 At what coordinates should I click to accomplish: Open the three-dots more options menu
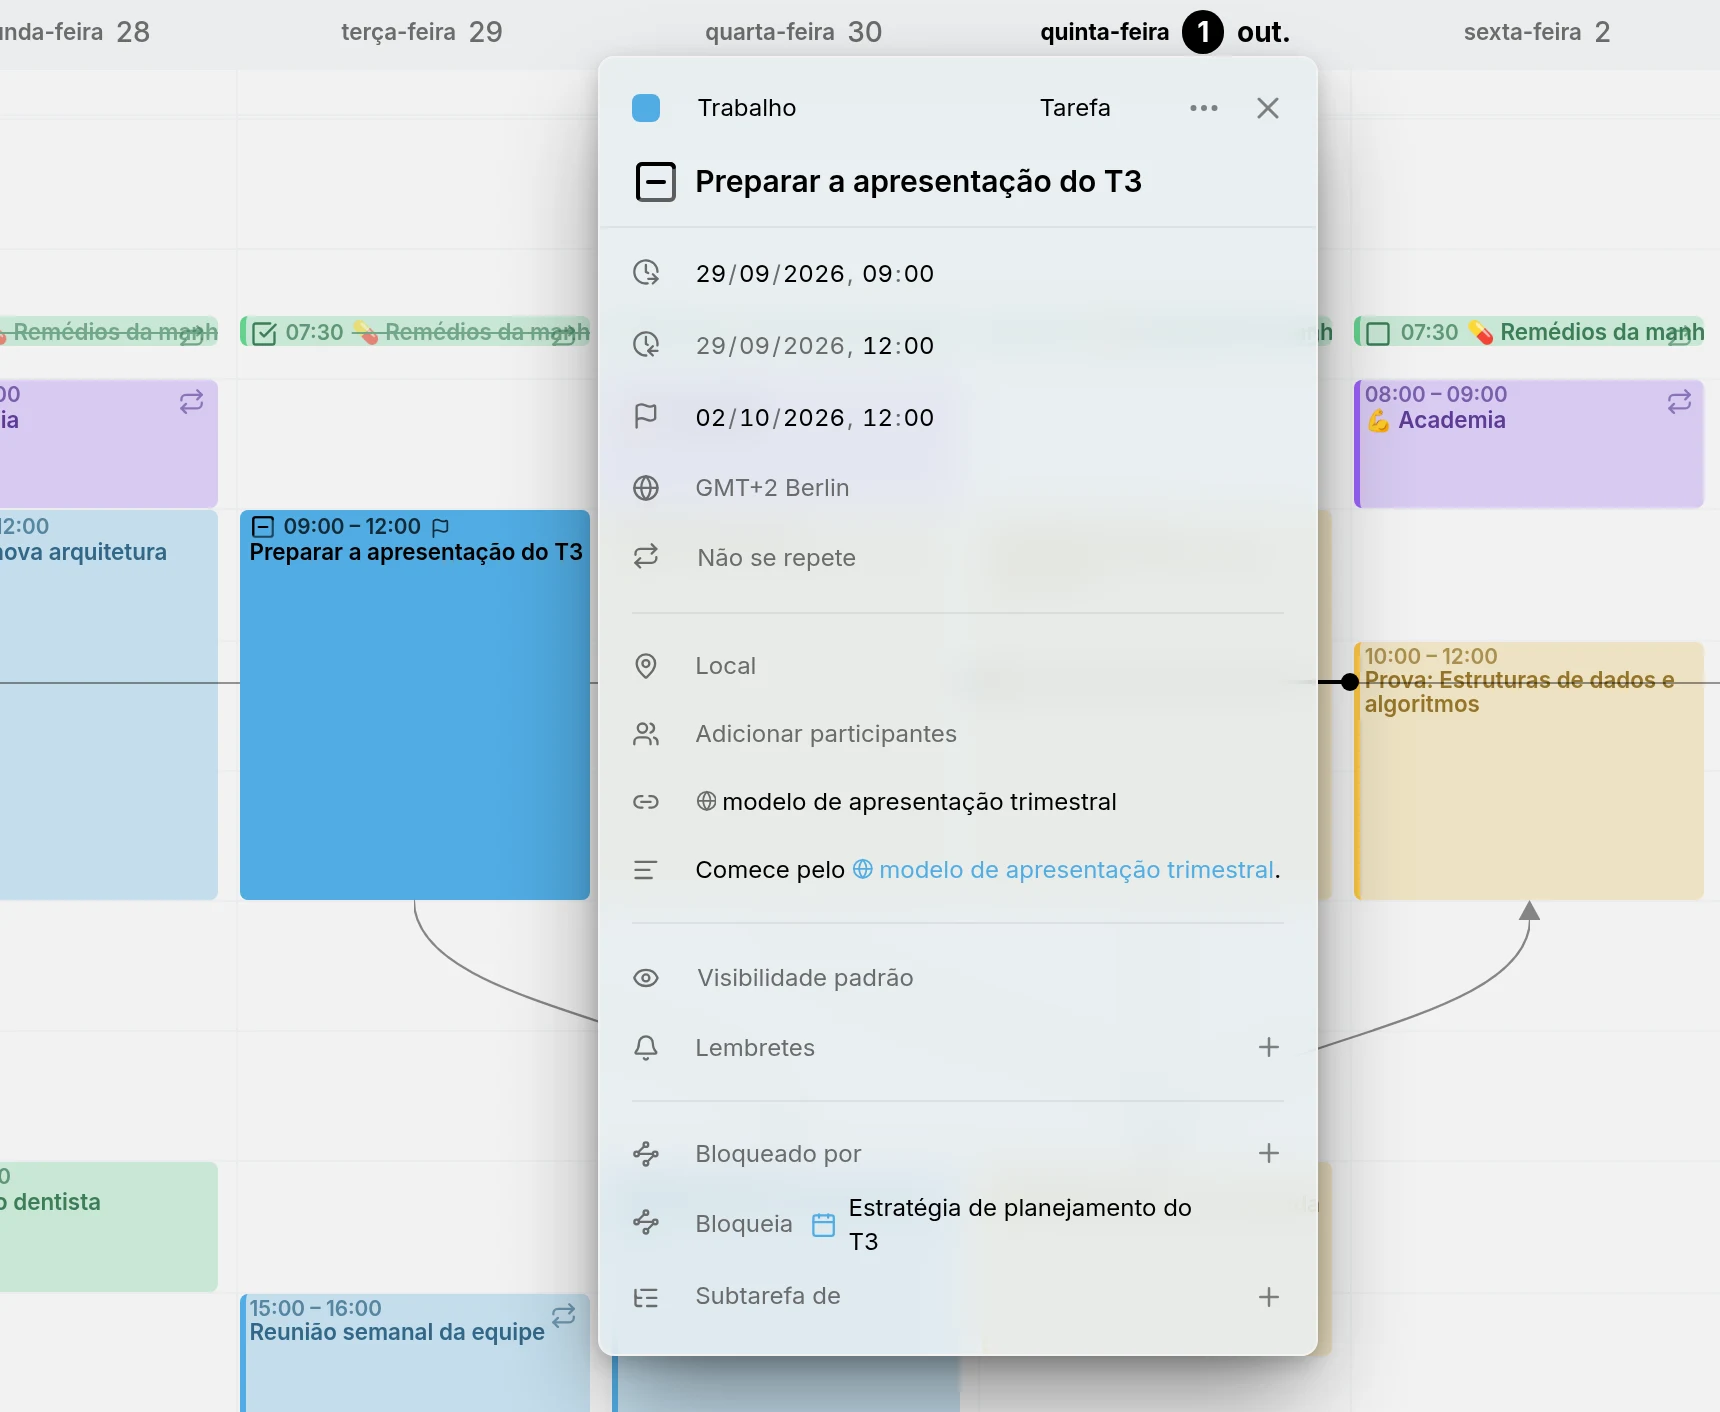click(1204, 108)
